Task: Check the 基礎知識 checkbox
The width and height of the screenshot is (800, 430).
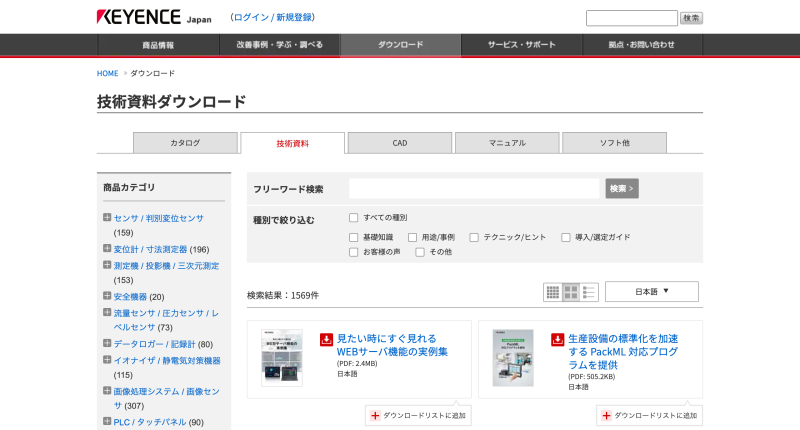Action: click(x=354, y=237)
